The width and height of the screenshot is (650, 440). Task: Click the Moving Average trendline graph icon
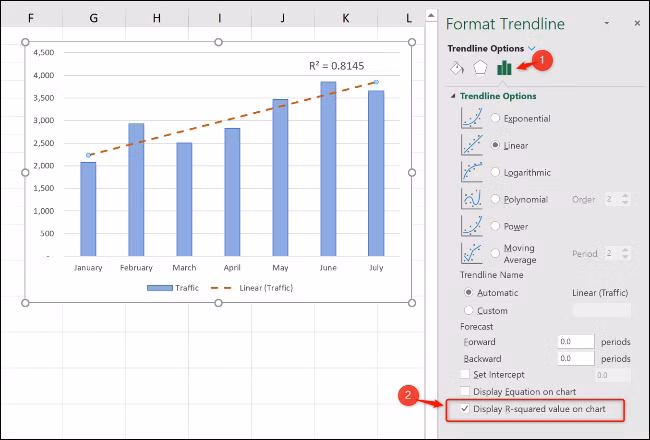point(472,253)
